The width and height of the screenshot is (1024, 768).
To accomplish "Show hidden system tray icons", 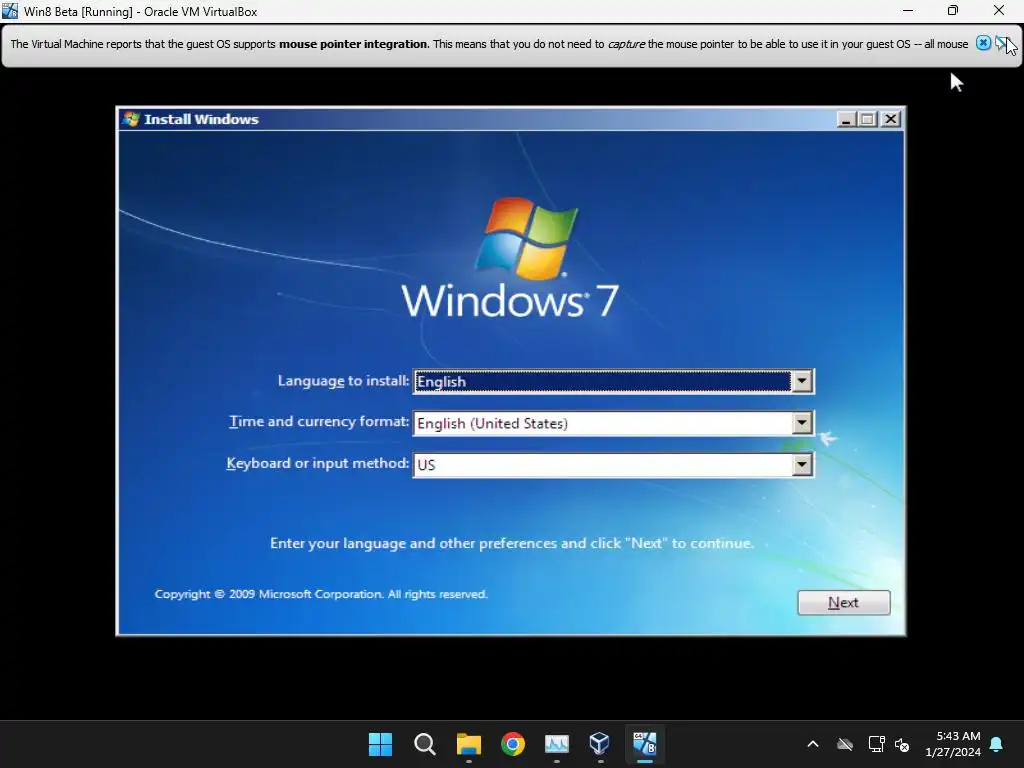I will click(x=813, y=744).
